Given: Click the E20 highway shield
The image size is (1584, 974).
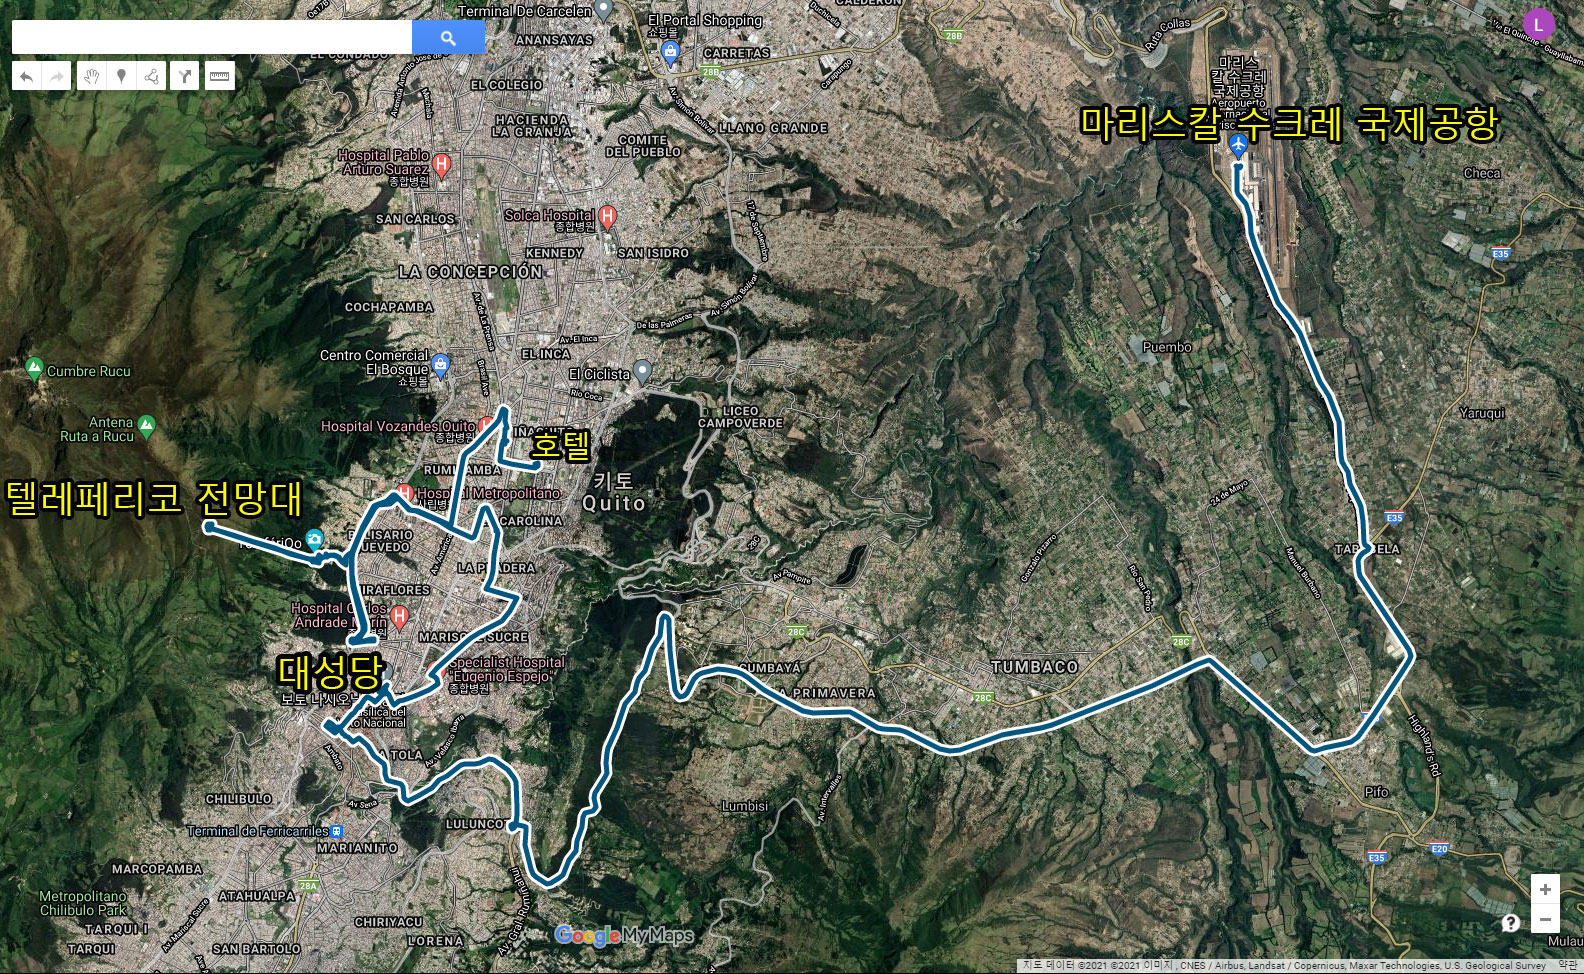Looking at the screenshot, I should [x=1439, y=849].
